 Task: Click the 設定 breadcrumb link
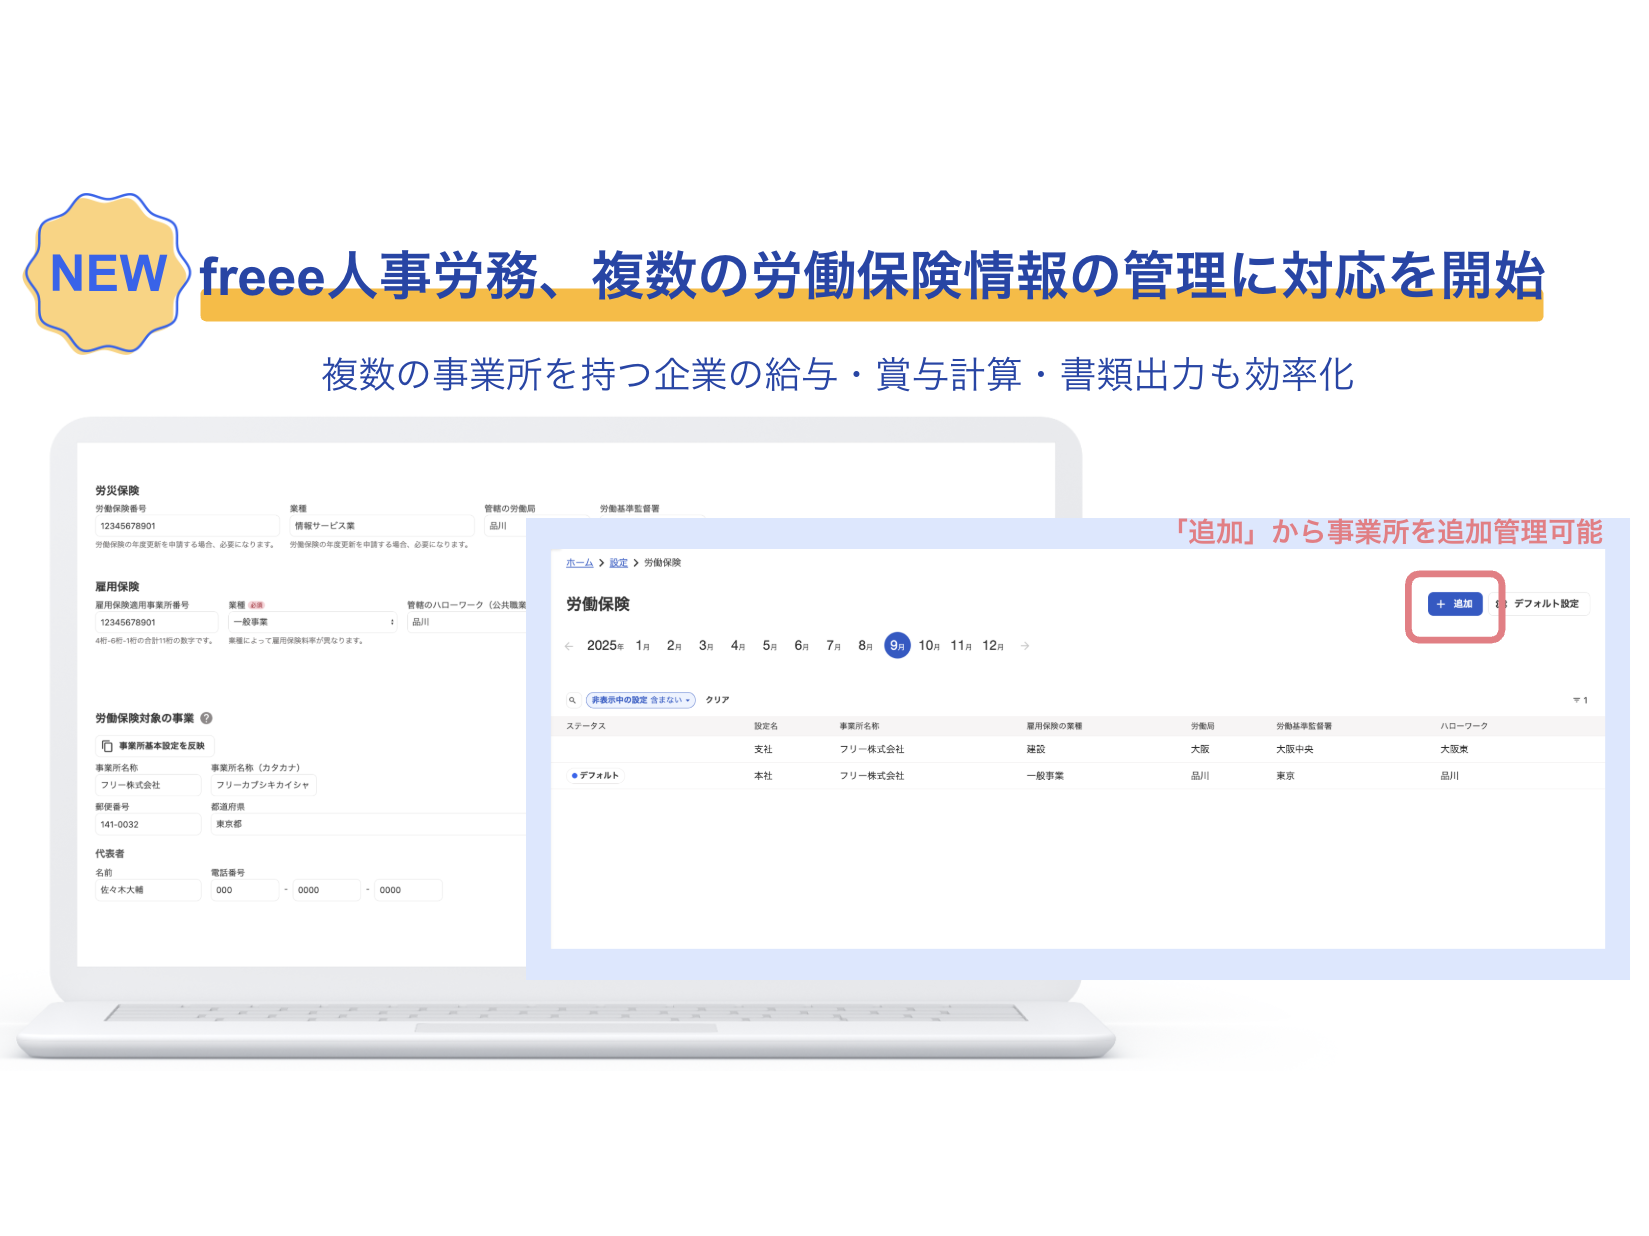[618, 563]
